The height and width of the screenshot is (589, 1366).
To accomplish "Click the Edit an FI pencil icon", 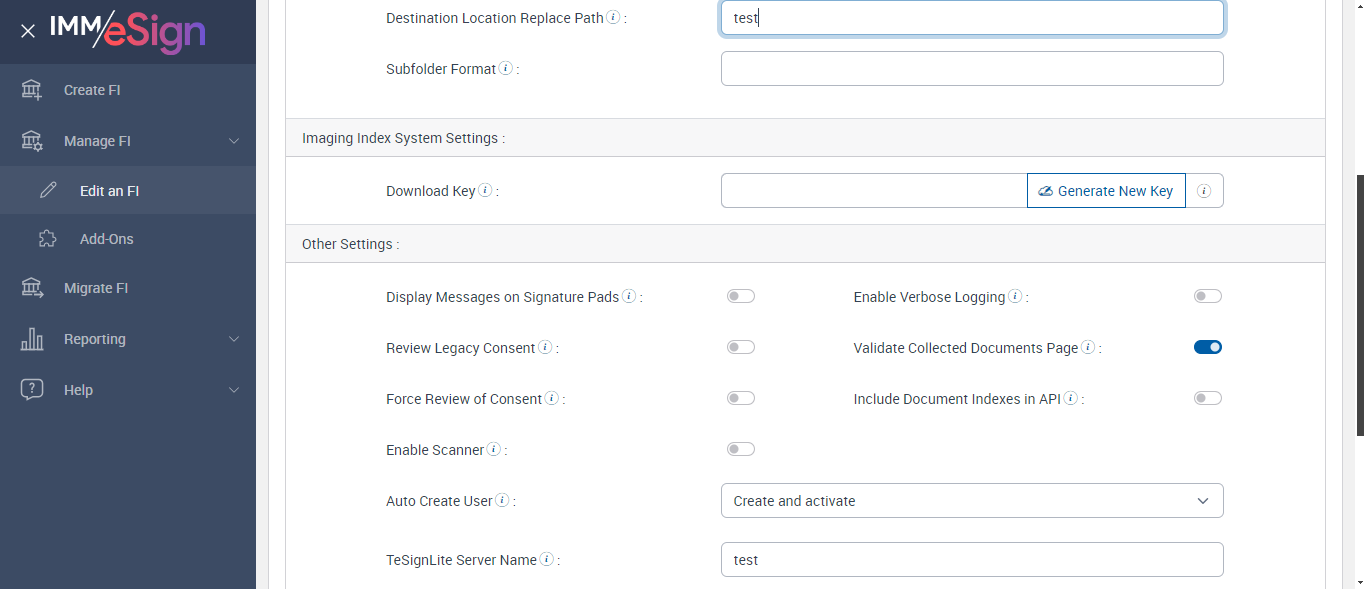I will pos(48,190).
